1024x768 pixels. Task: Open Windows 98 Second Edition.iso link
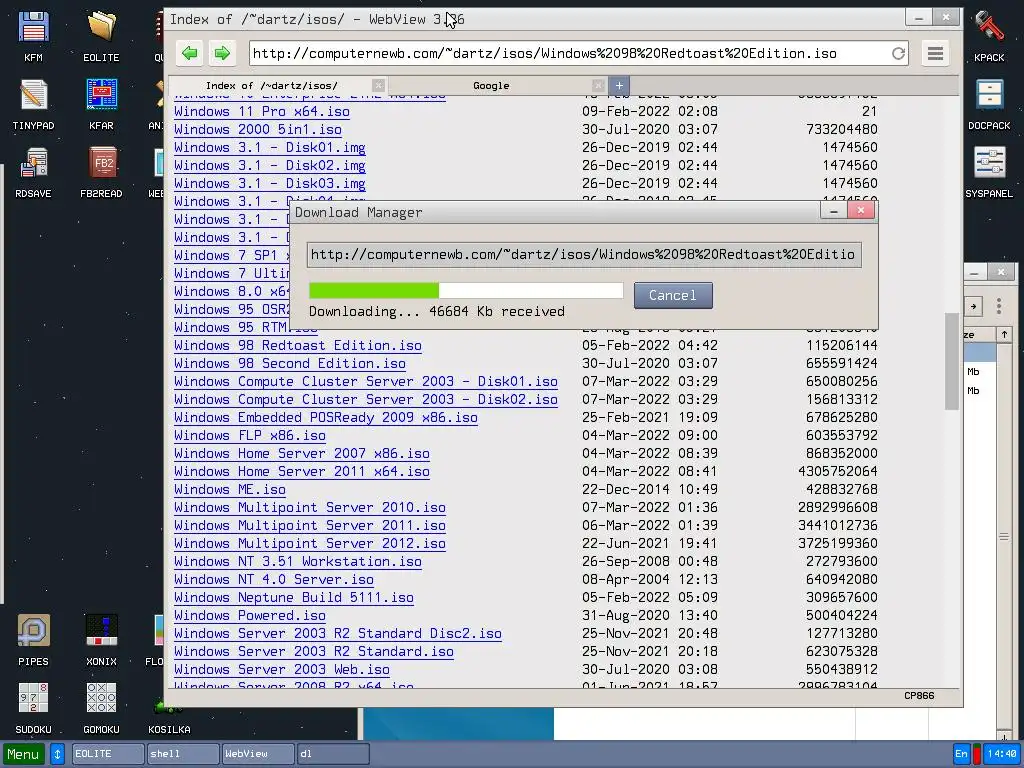pyautogui.click(x=289, y=364)
